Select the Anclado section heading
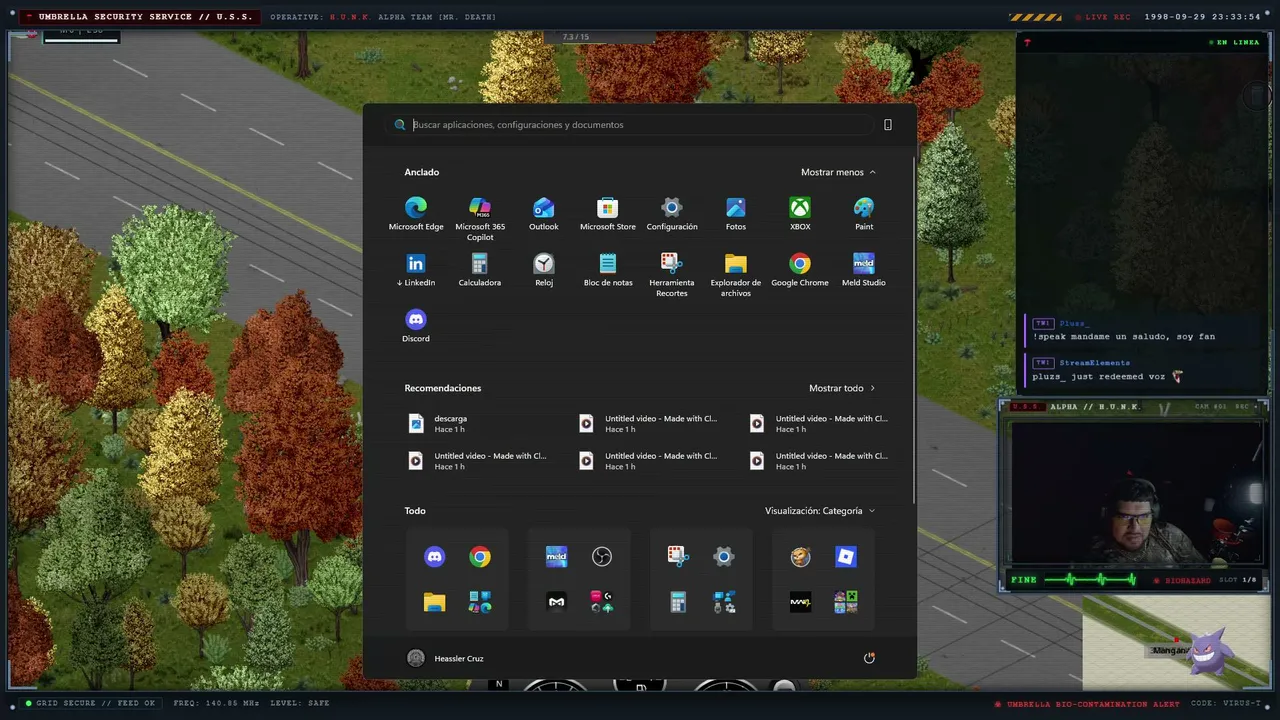This screenshot has height=720, width=1280. pos(422,172)
